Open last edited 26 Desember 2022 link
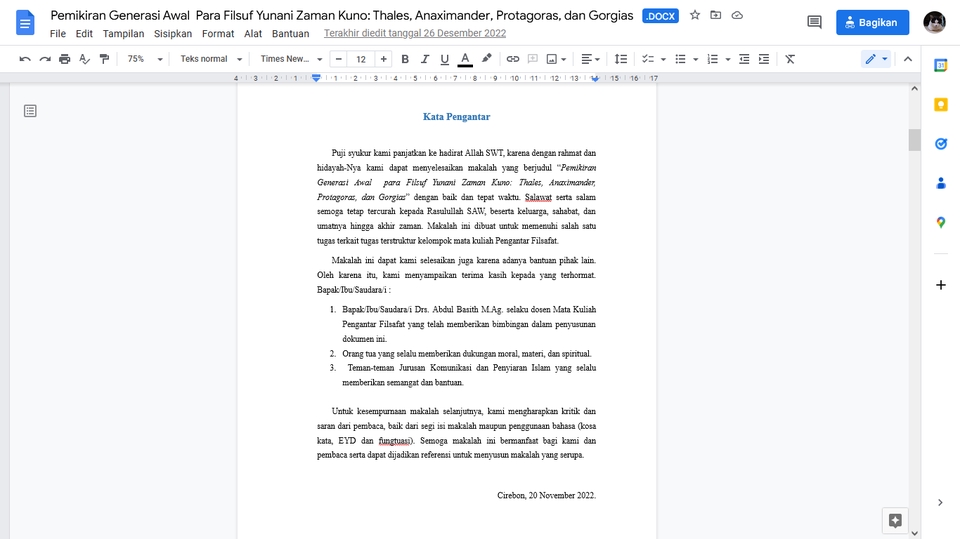Image resolution: width=960 pixels, height=539 pixels. point(414,33)
